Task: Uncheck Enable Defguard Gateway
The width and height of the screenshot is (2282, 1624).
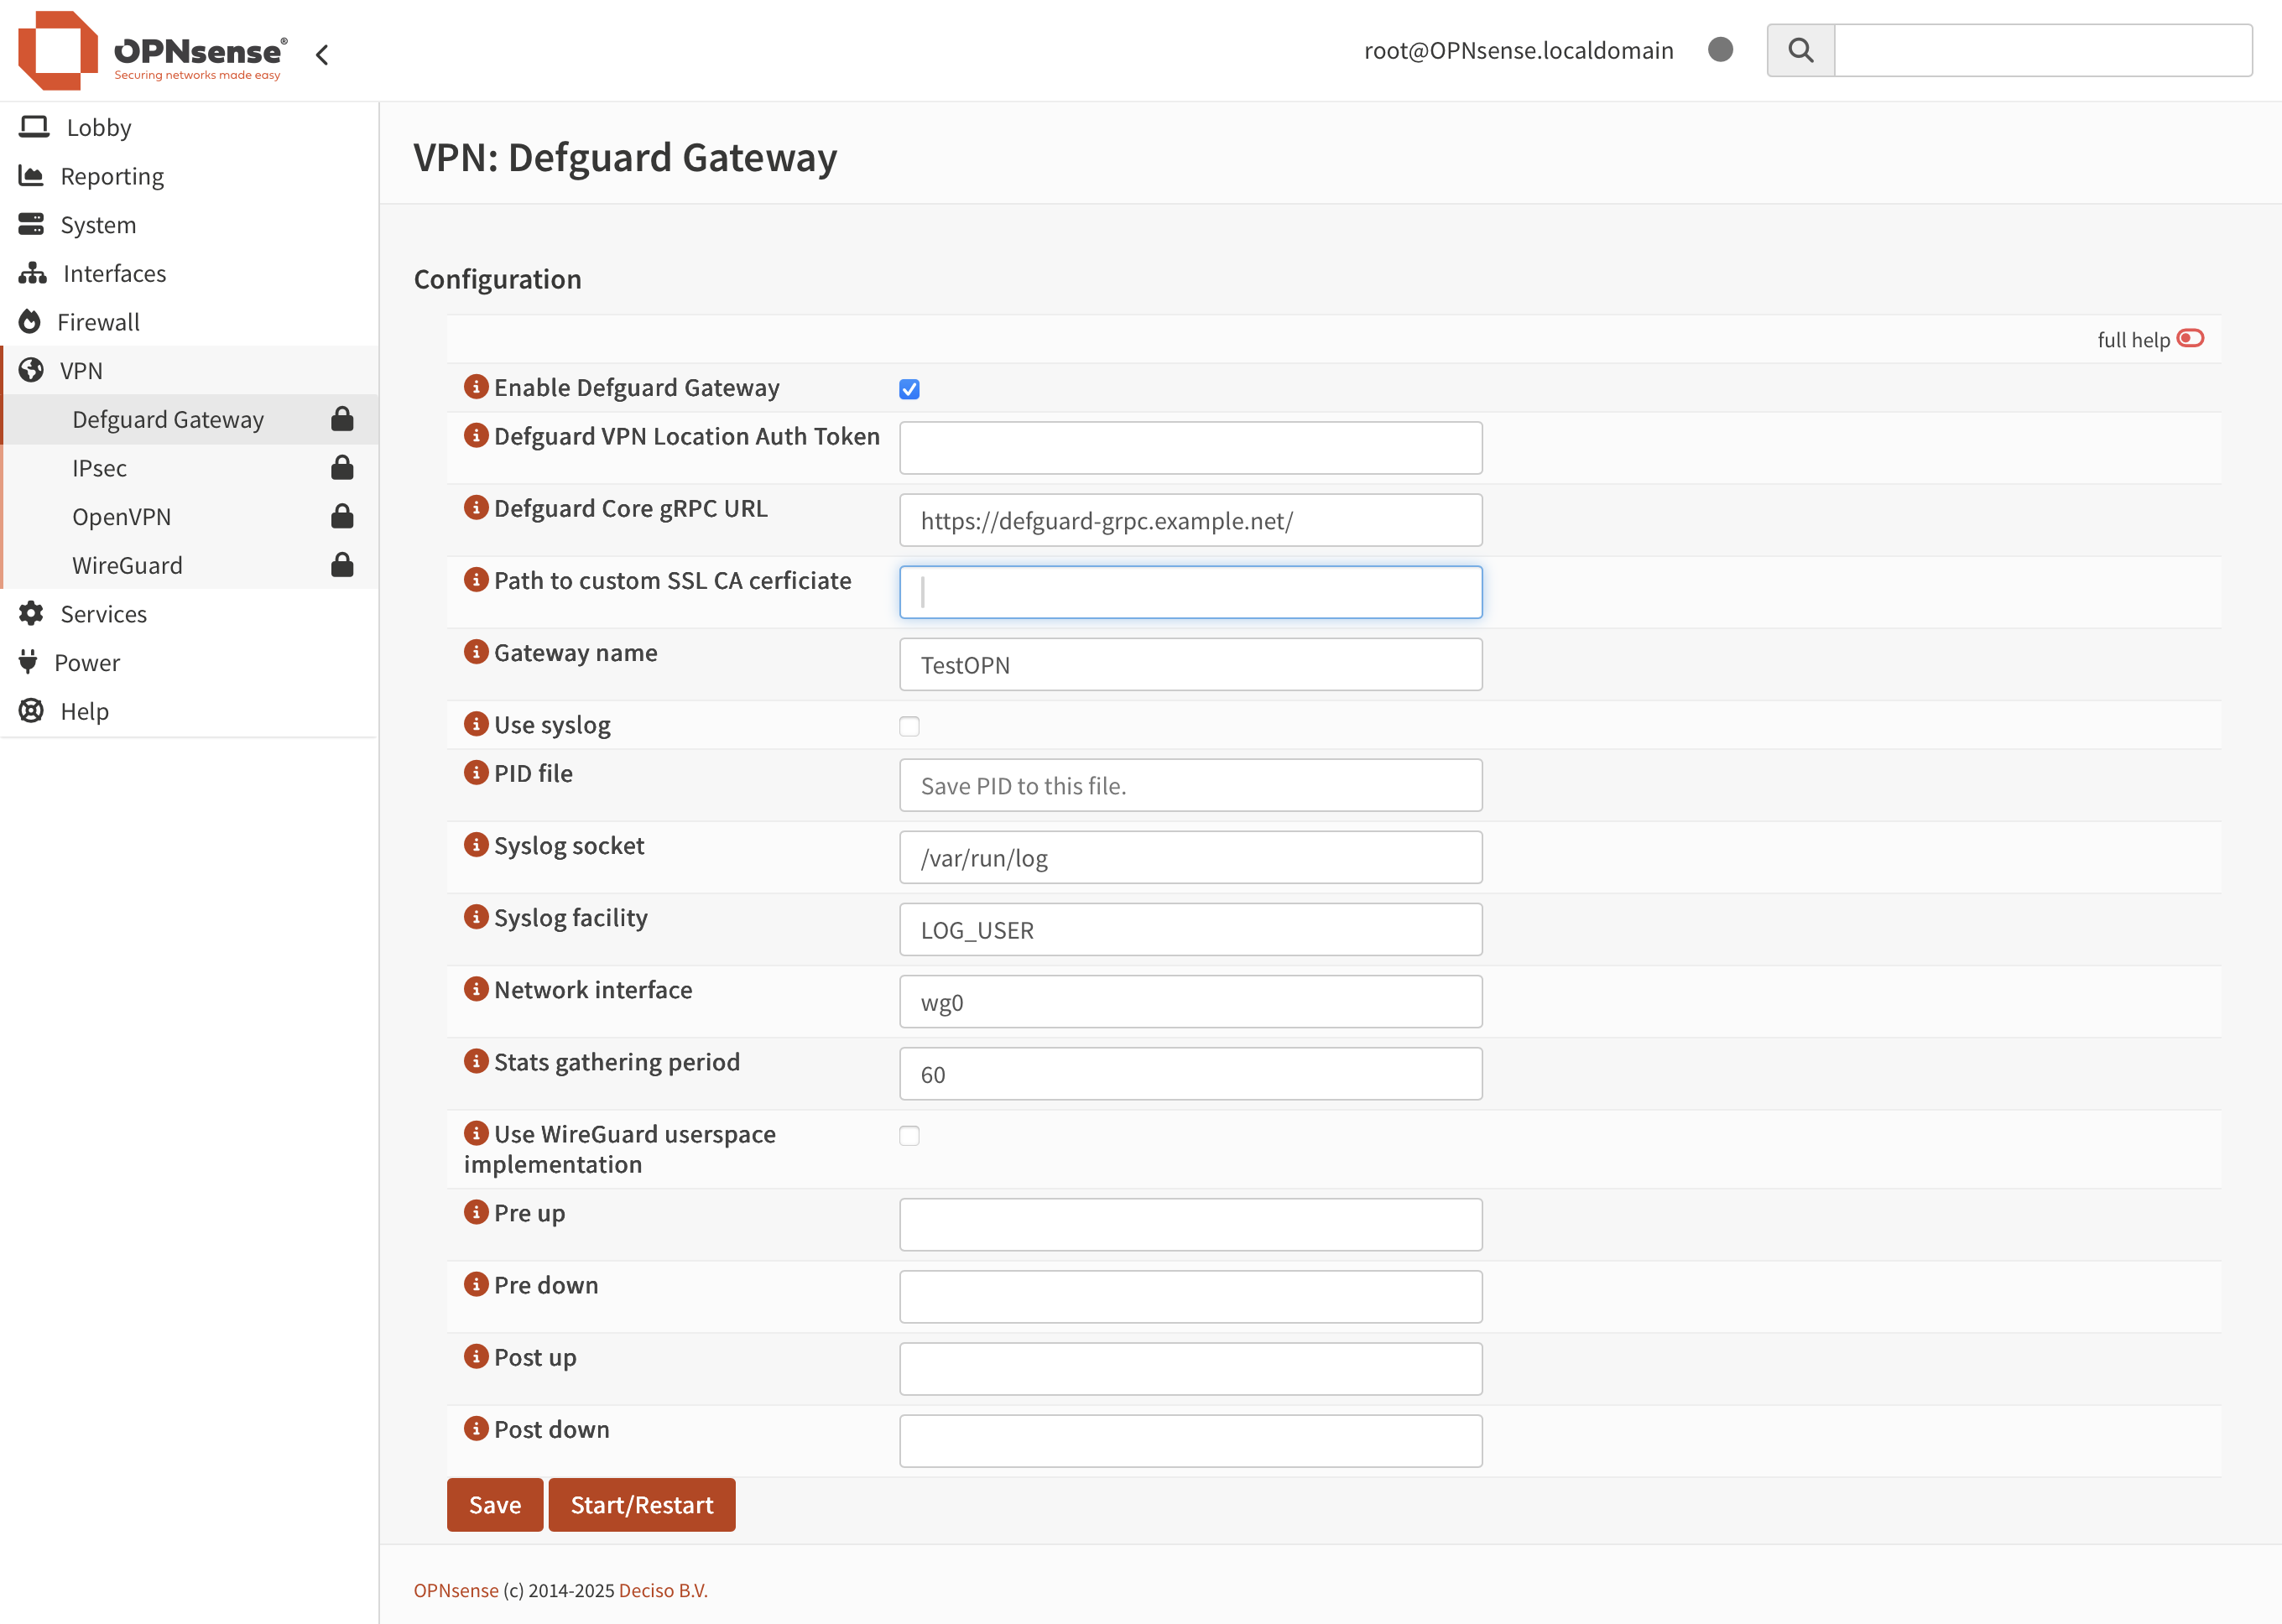Action: 909,389
